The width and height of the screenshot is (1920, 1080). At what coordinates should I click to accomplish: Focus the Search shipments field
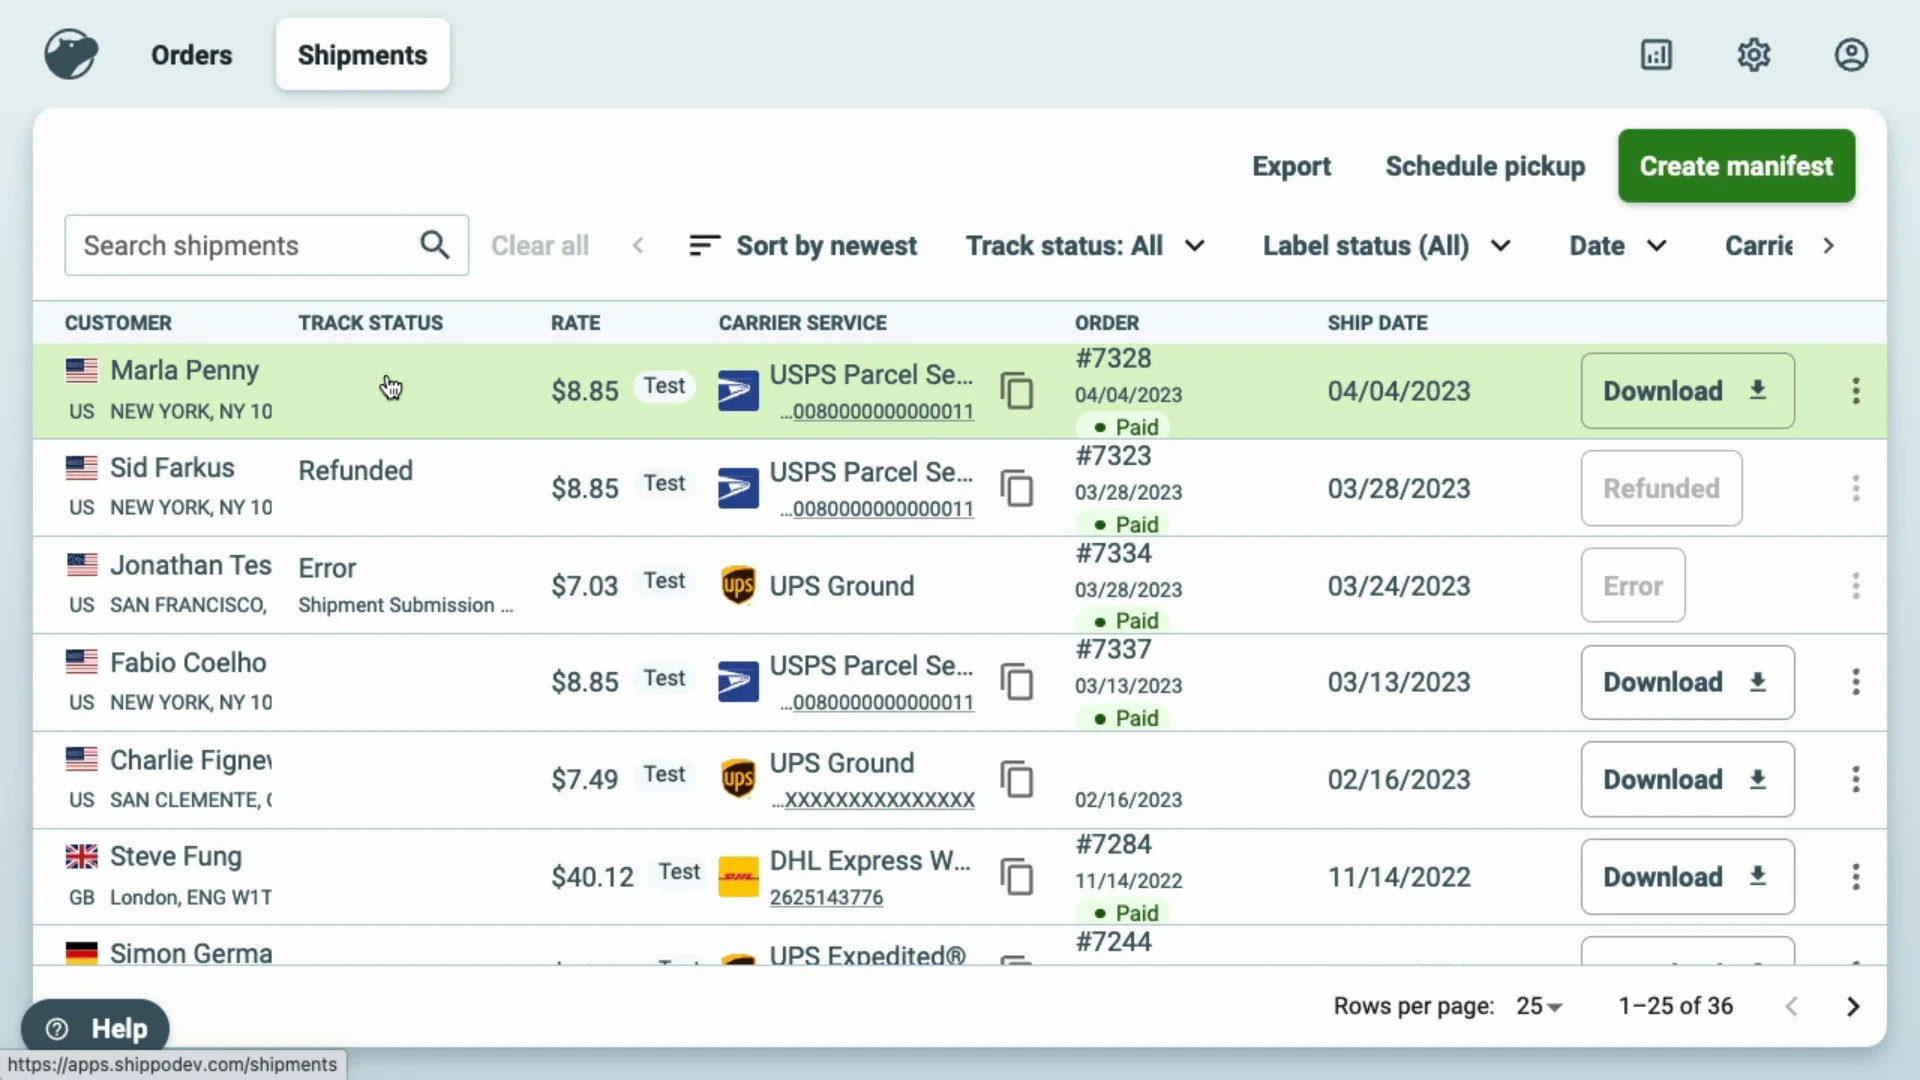[x=266, y=245]
